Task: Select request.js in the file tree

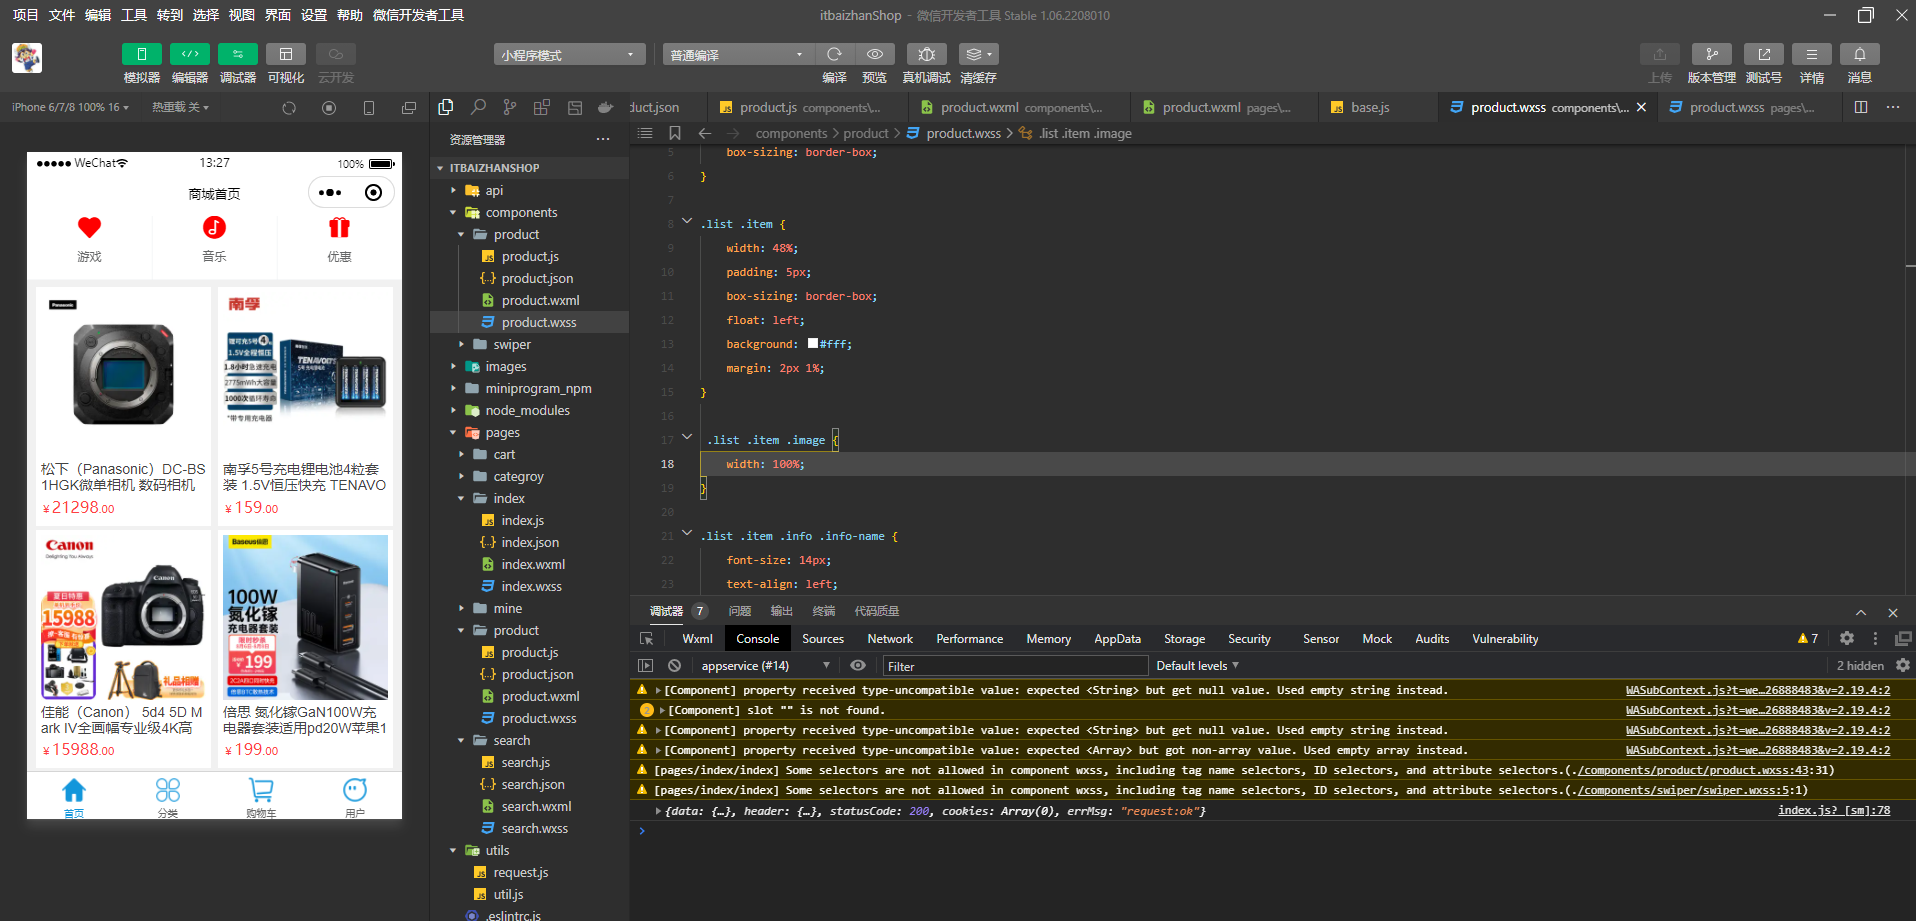Action: pos(520,872)
